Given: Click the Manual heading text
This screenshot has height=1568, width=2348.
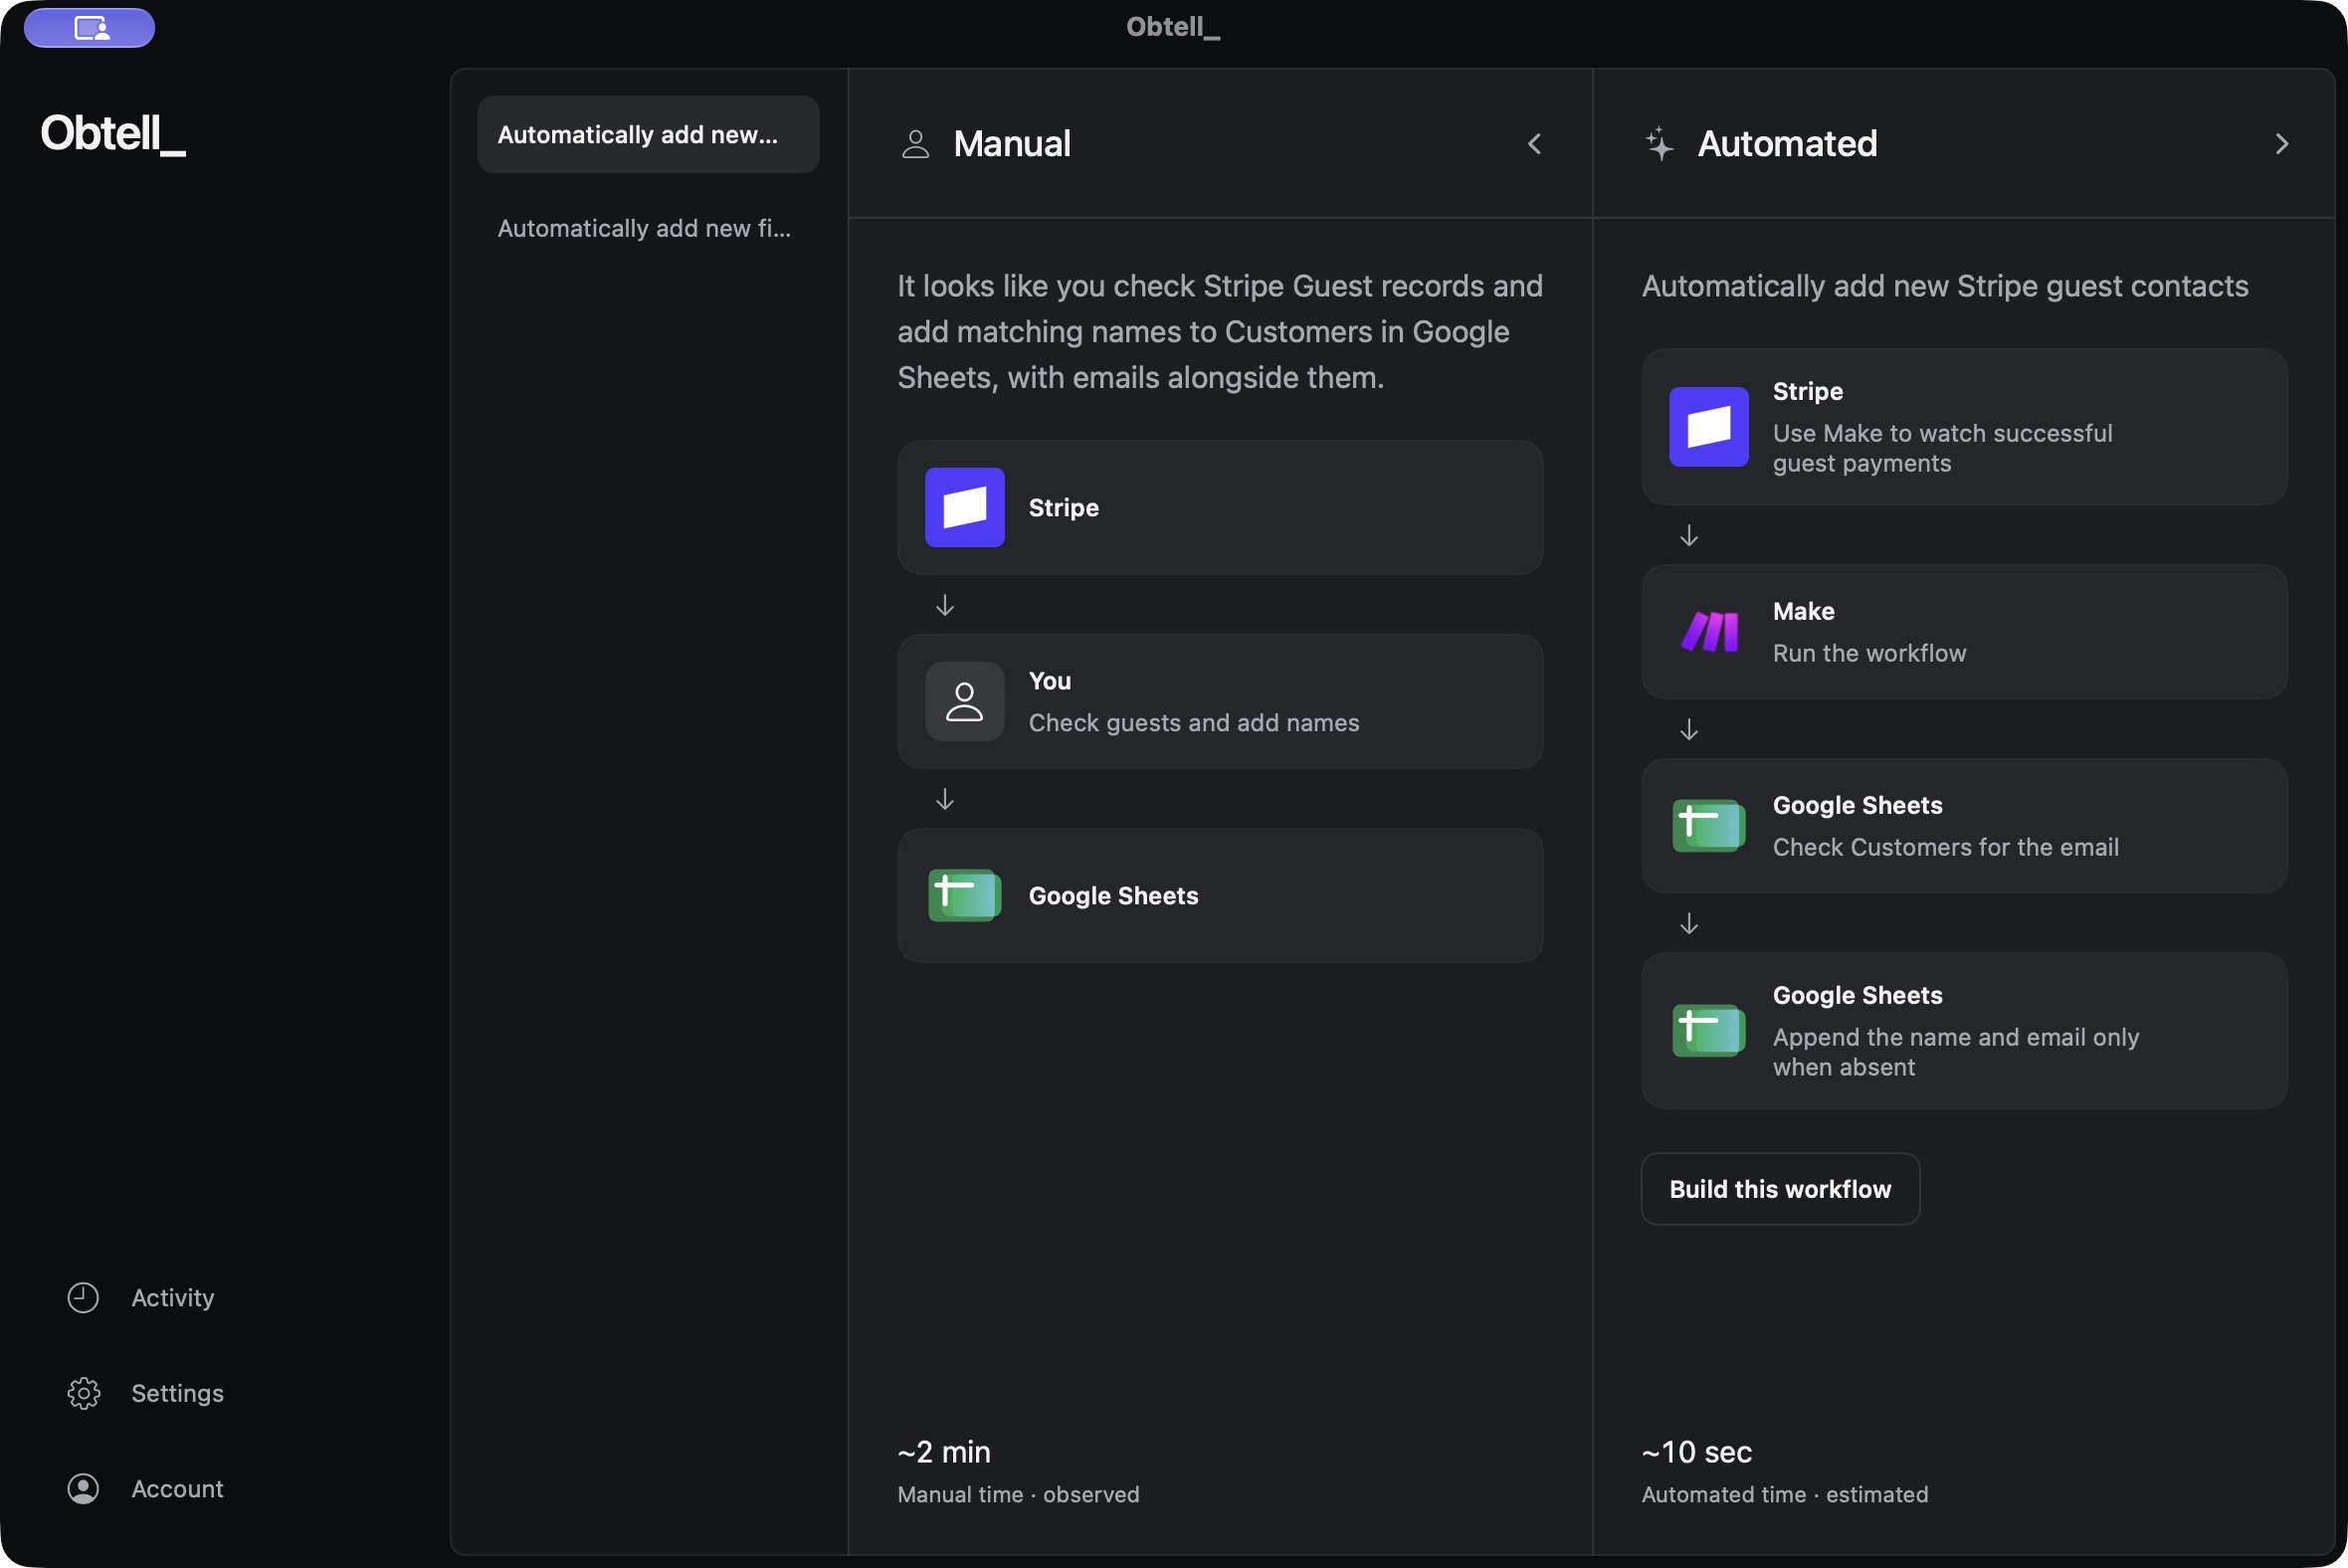Looking at the screenshot, I should pos(1011,144).
